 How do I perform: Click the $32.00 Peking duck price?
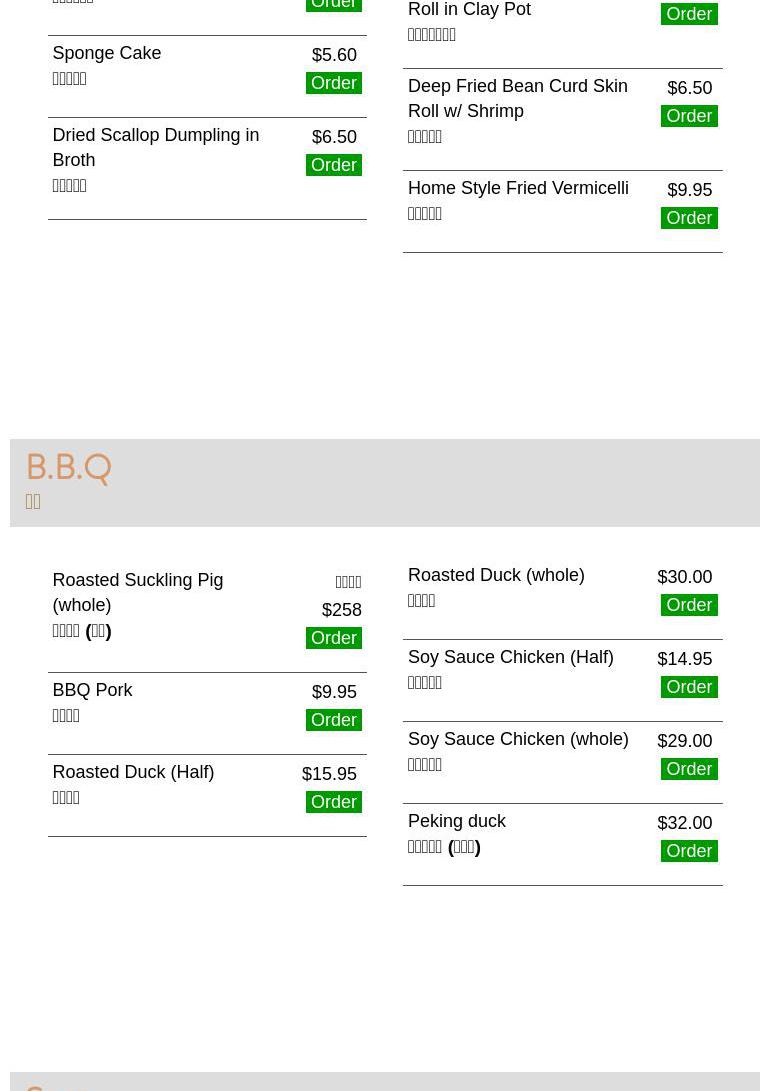tap(684, 823)
